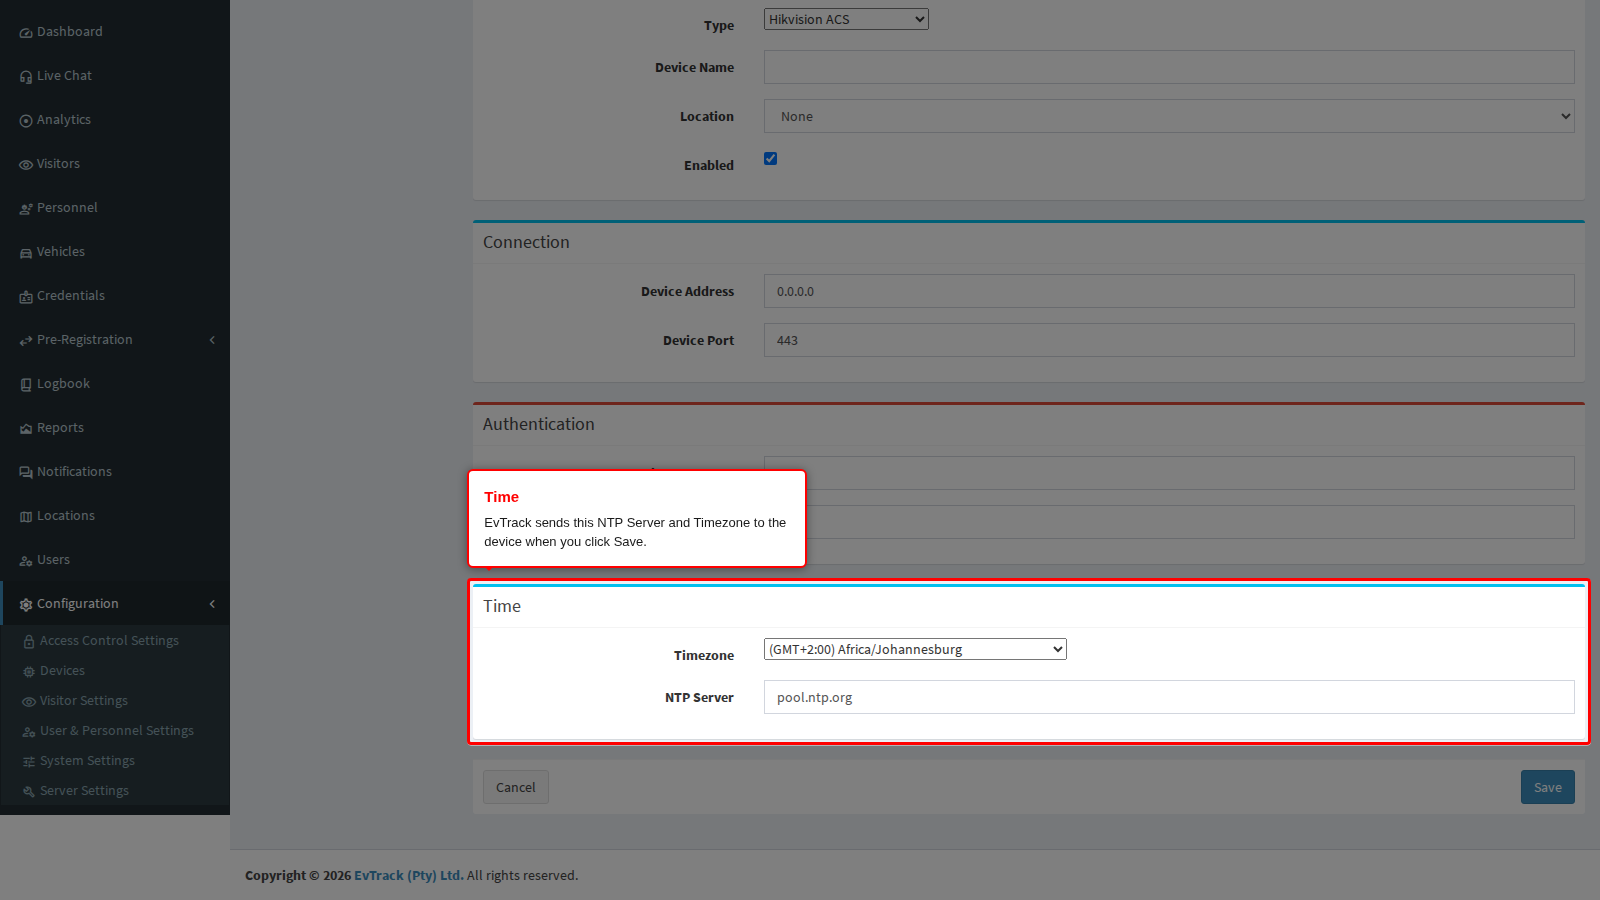Click the Reports icon
1600x900 pixels.
(x=26, y=429)
